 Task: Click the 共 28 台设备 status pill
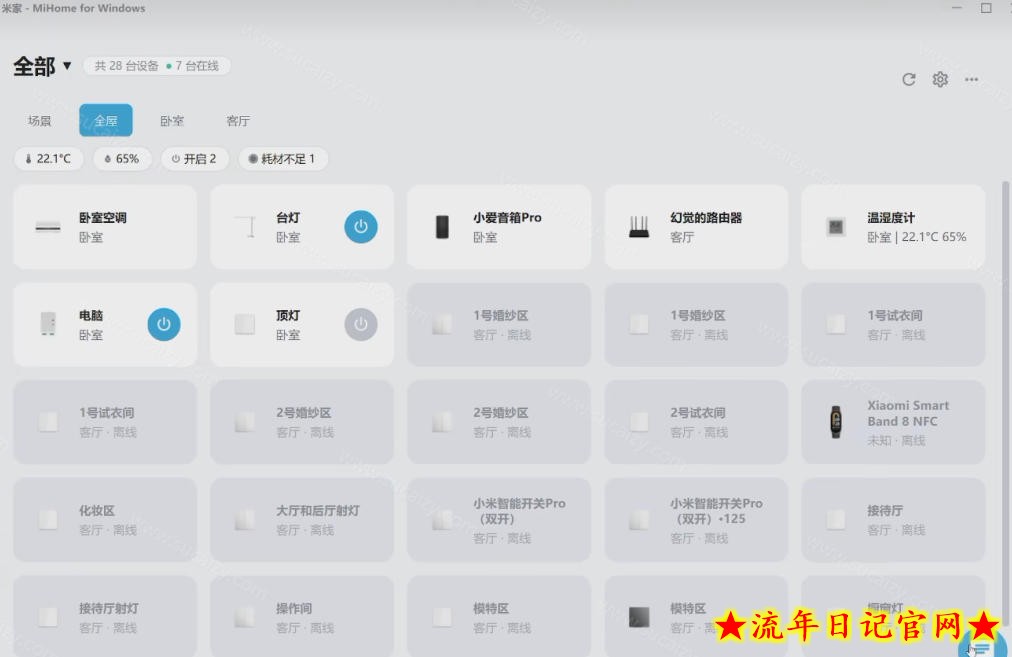click(x=156, y=66)
